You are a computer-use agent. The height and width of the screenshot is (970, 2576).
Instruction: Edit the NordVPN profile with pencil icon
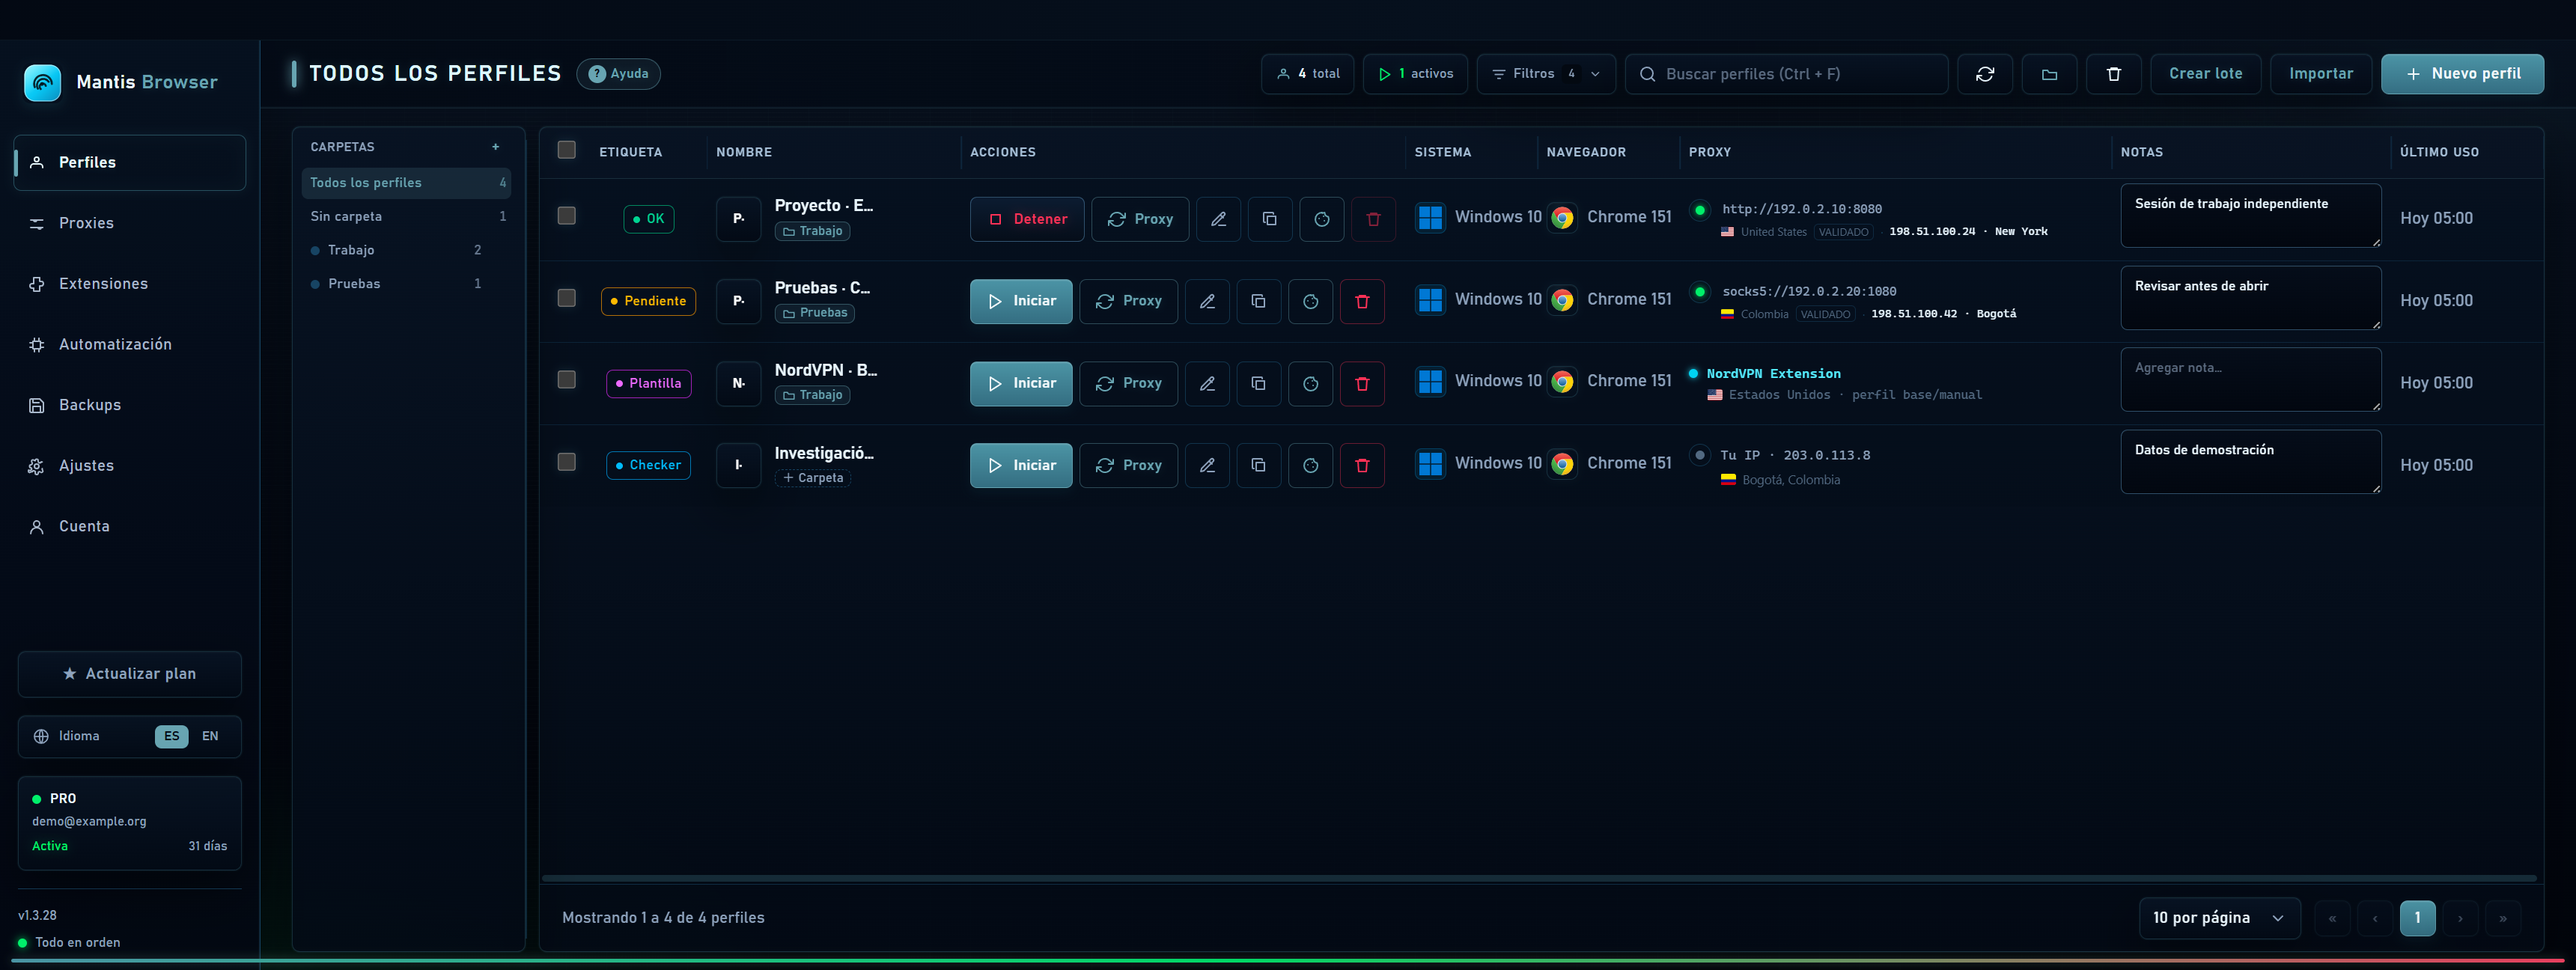[x=1207, y=383]
